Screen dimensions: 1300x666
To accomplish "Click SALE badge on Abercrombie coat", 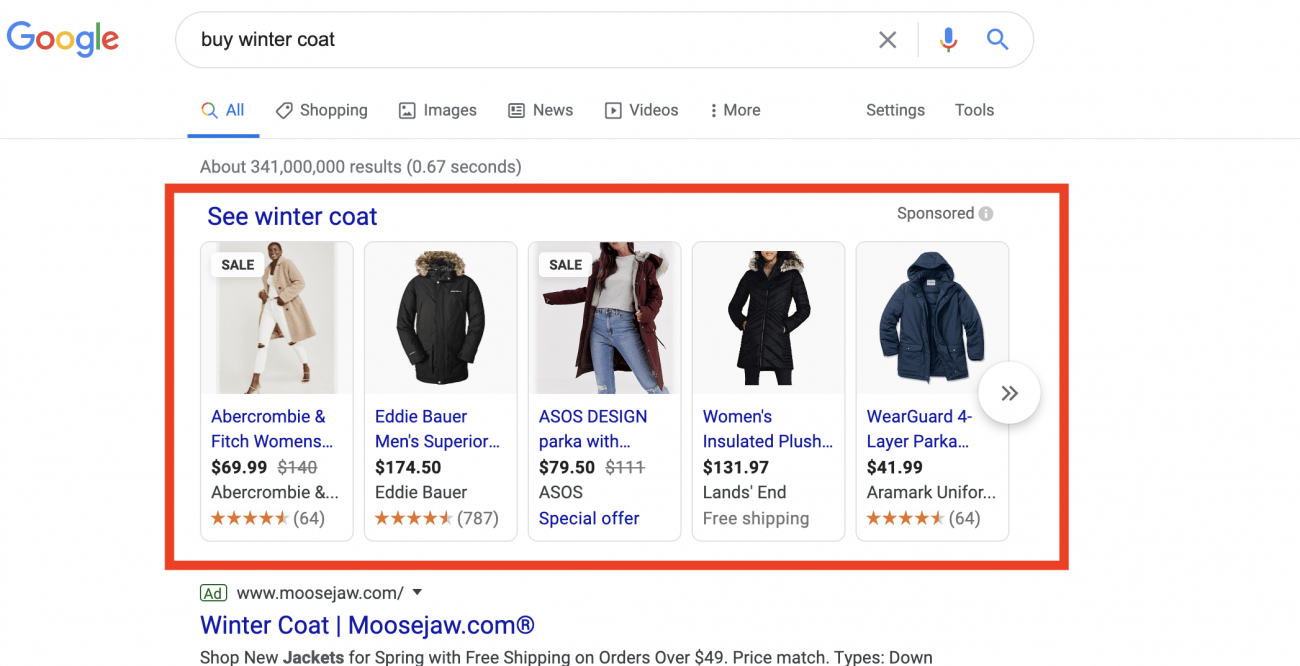I will [x=238, y=265].
